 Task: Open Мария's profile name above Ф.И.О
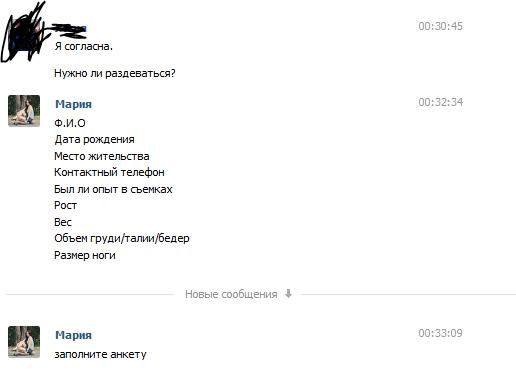pos(73,104)
